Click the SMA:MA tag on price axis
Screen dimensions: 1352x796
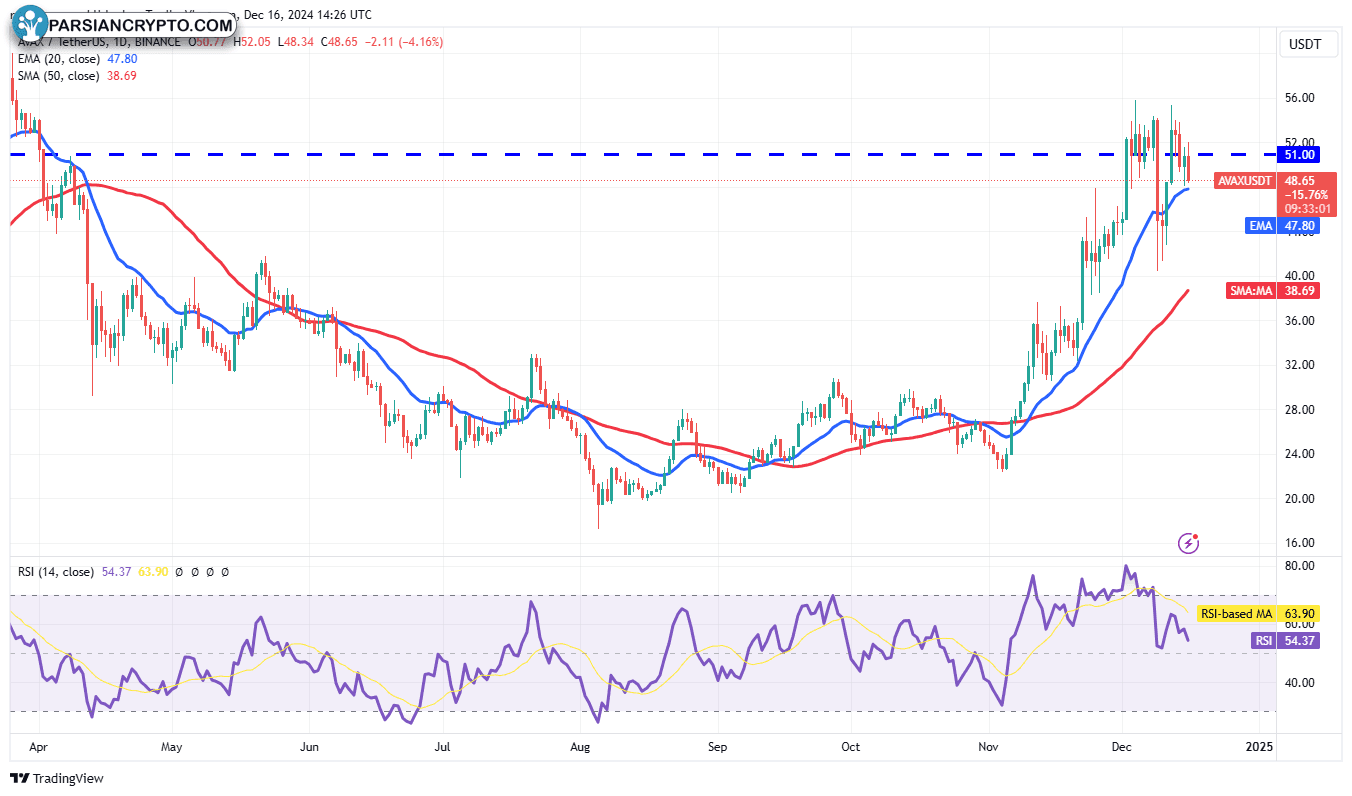click(x=1252, y=290)
